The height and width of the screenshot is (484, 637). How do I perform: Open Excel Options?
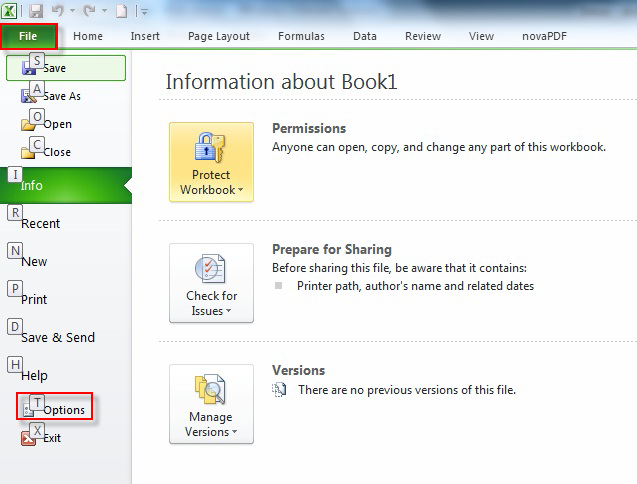click(54, 406)
